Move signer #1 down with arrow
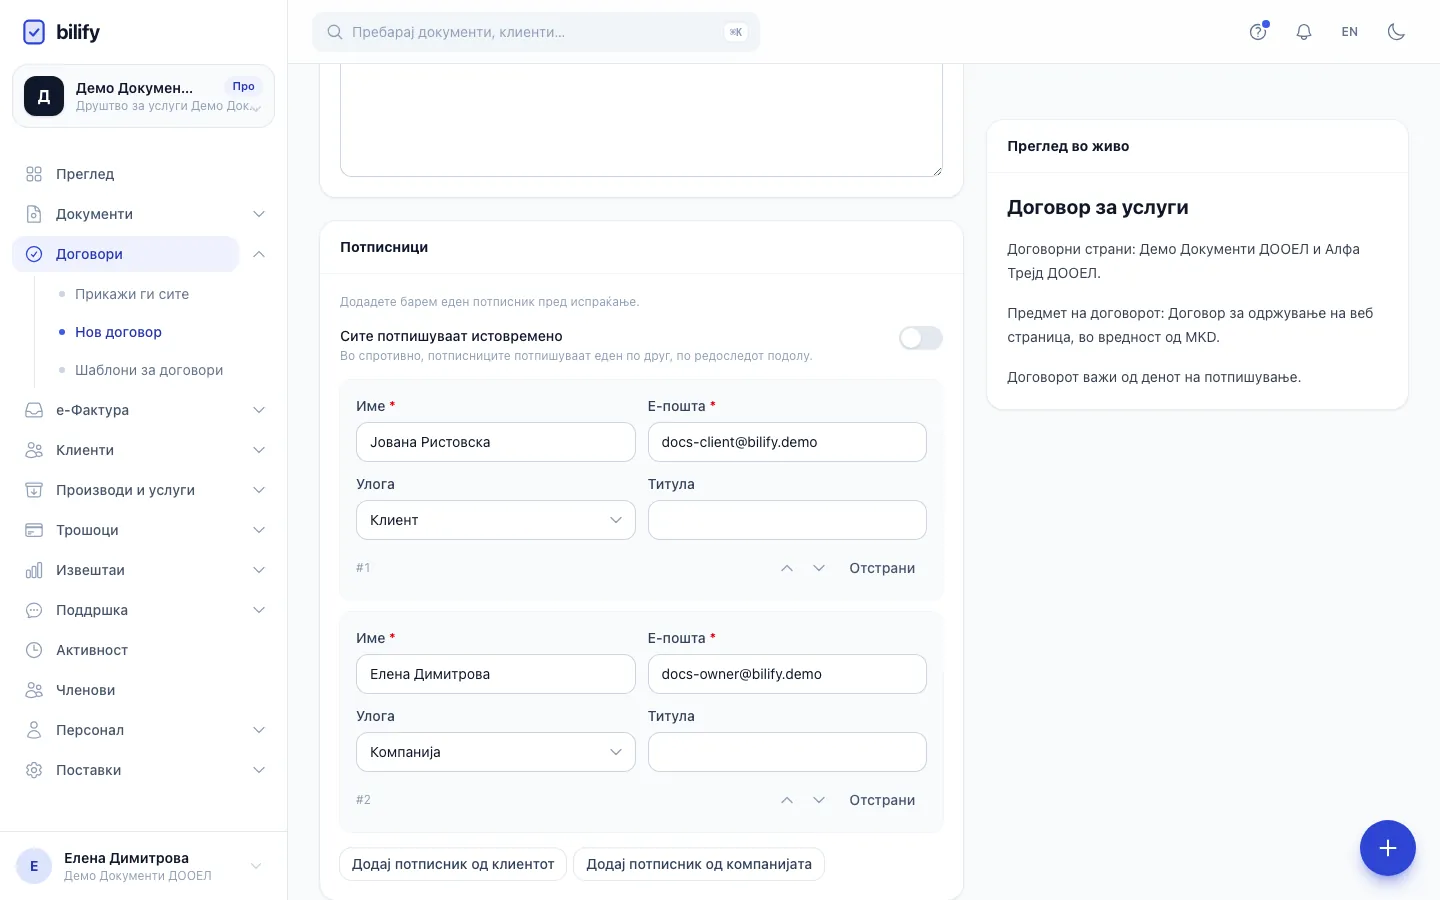Image resolution: width=1440 pixels, height=900 pixels. (819, 568)
